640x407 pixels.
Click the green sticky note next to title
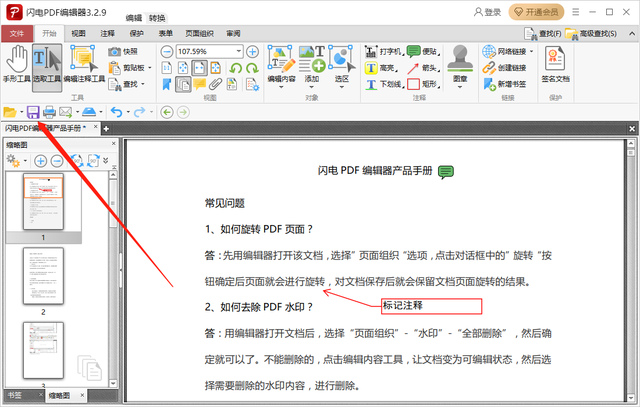coord(446,172)
